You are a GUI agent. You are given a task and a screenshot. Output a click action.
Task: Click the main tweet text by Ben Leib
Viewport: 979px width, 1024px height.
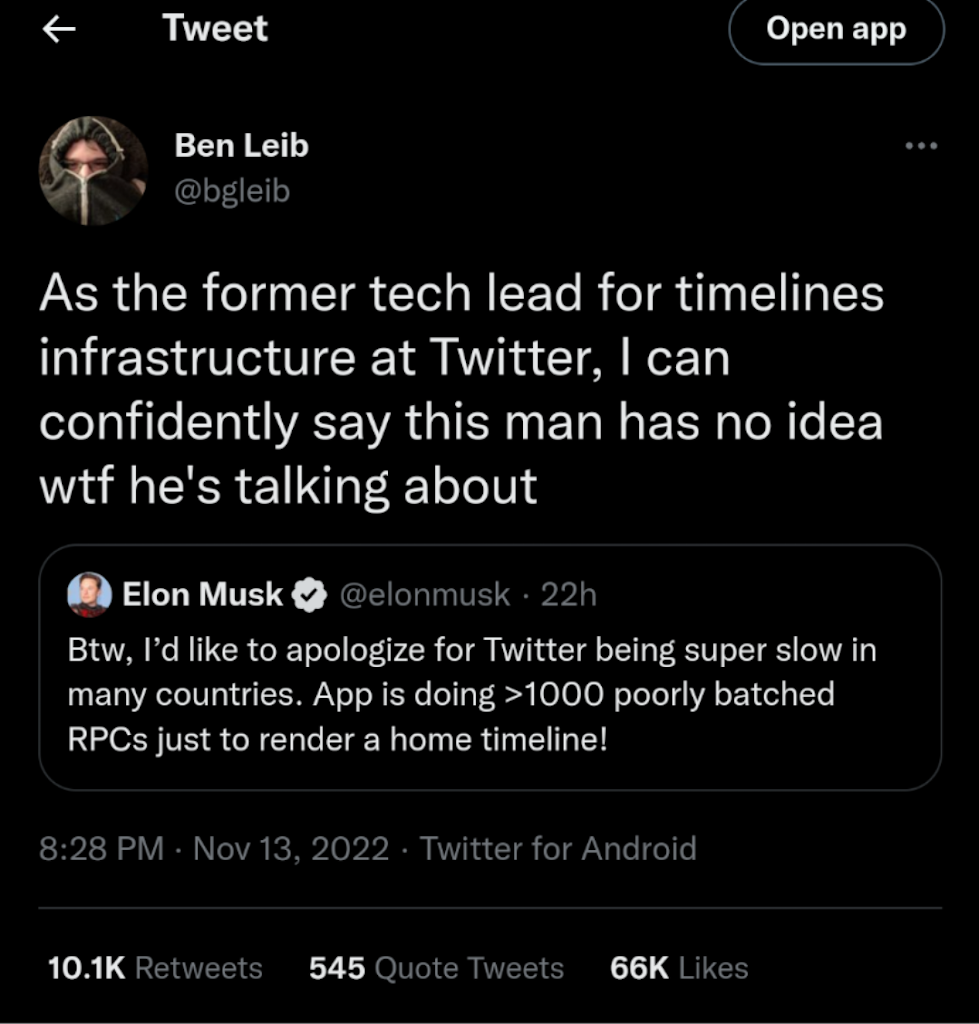point(461,390)
